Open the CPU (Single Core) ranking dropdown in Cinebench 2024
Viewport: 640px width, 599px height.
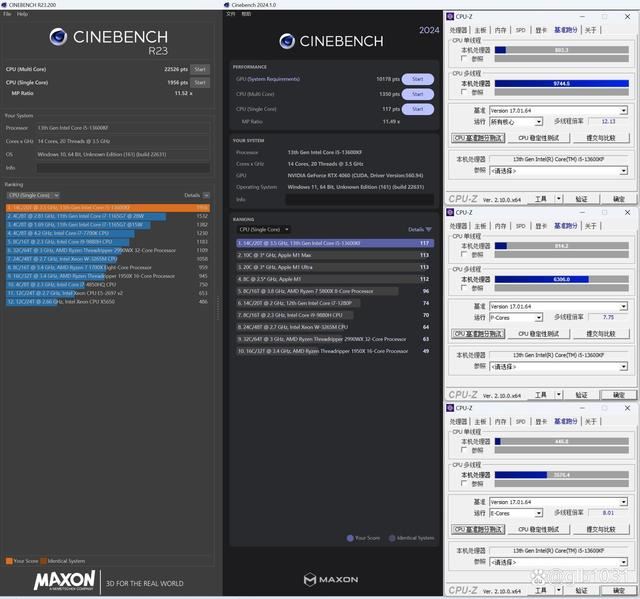(264, 230)
